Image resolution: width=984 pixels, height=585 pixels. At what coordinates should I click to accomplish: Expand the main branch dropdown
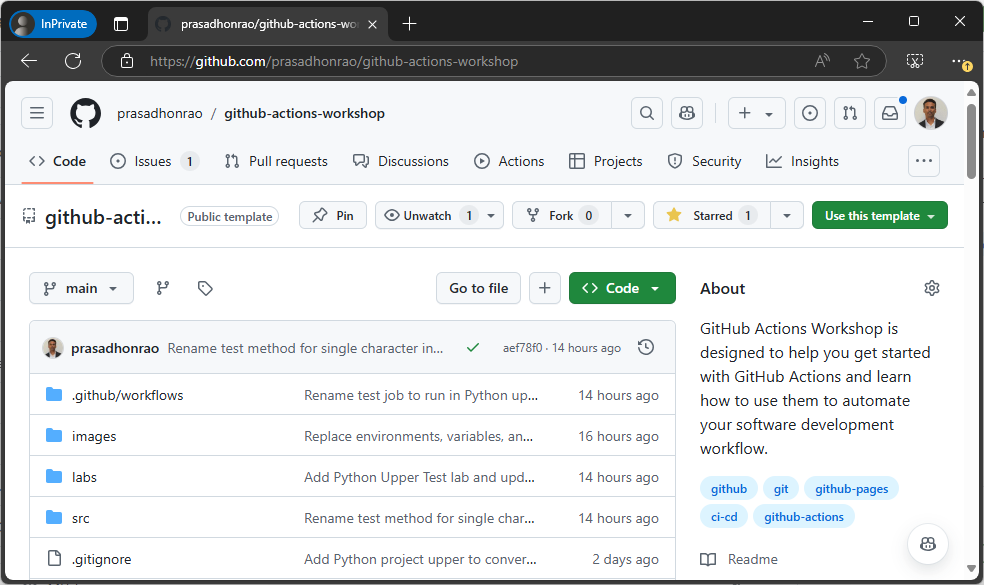click(82, 288)
